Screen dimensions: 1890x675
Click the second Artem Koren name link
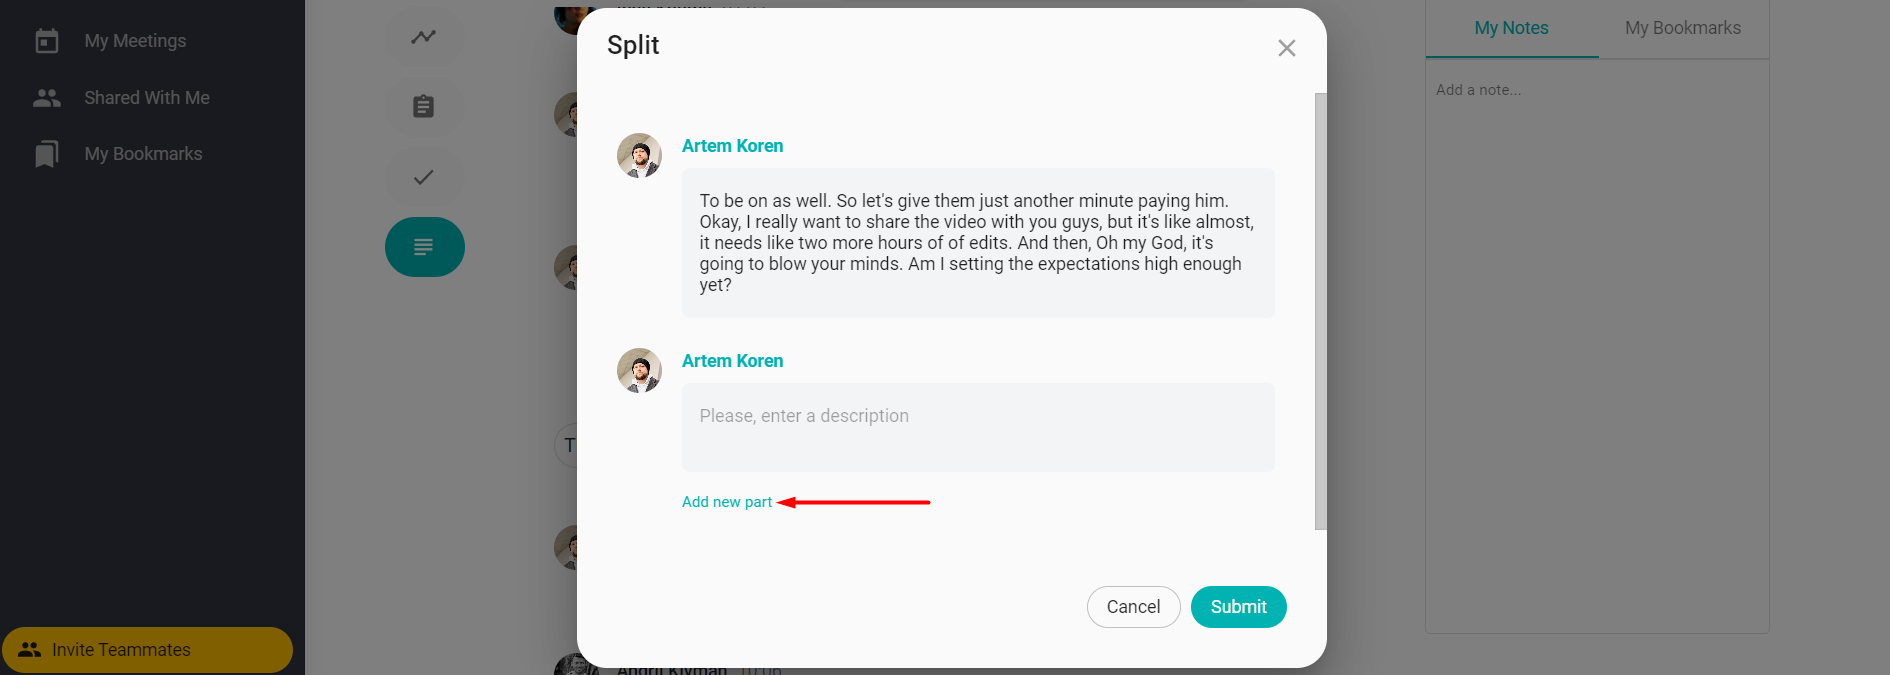coord(732,361)
